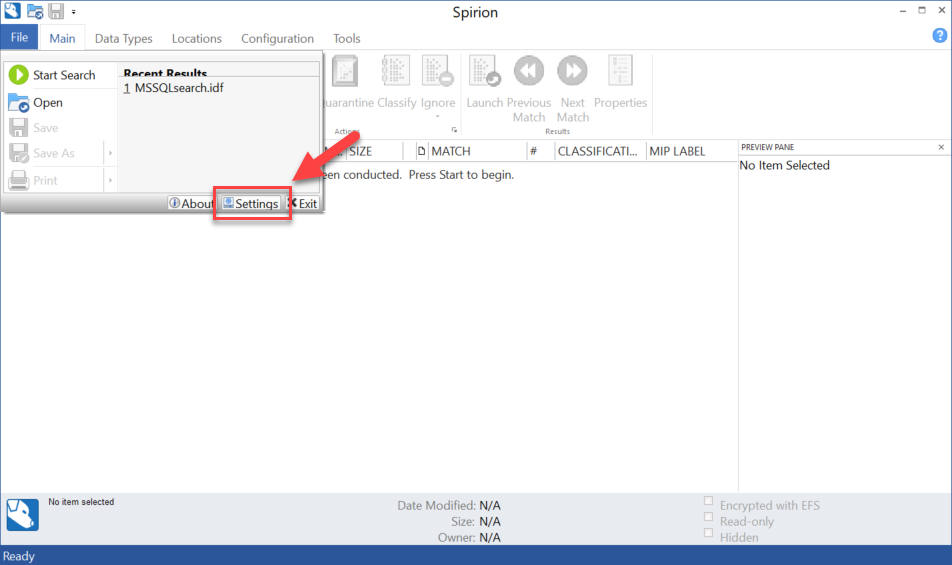Open recent result MSSQLsearch.idf
952x565 pixels.
(173, 88)
